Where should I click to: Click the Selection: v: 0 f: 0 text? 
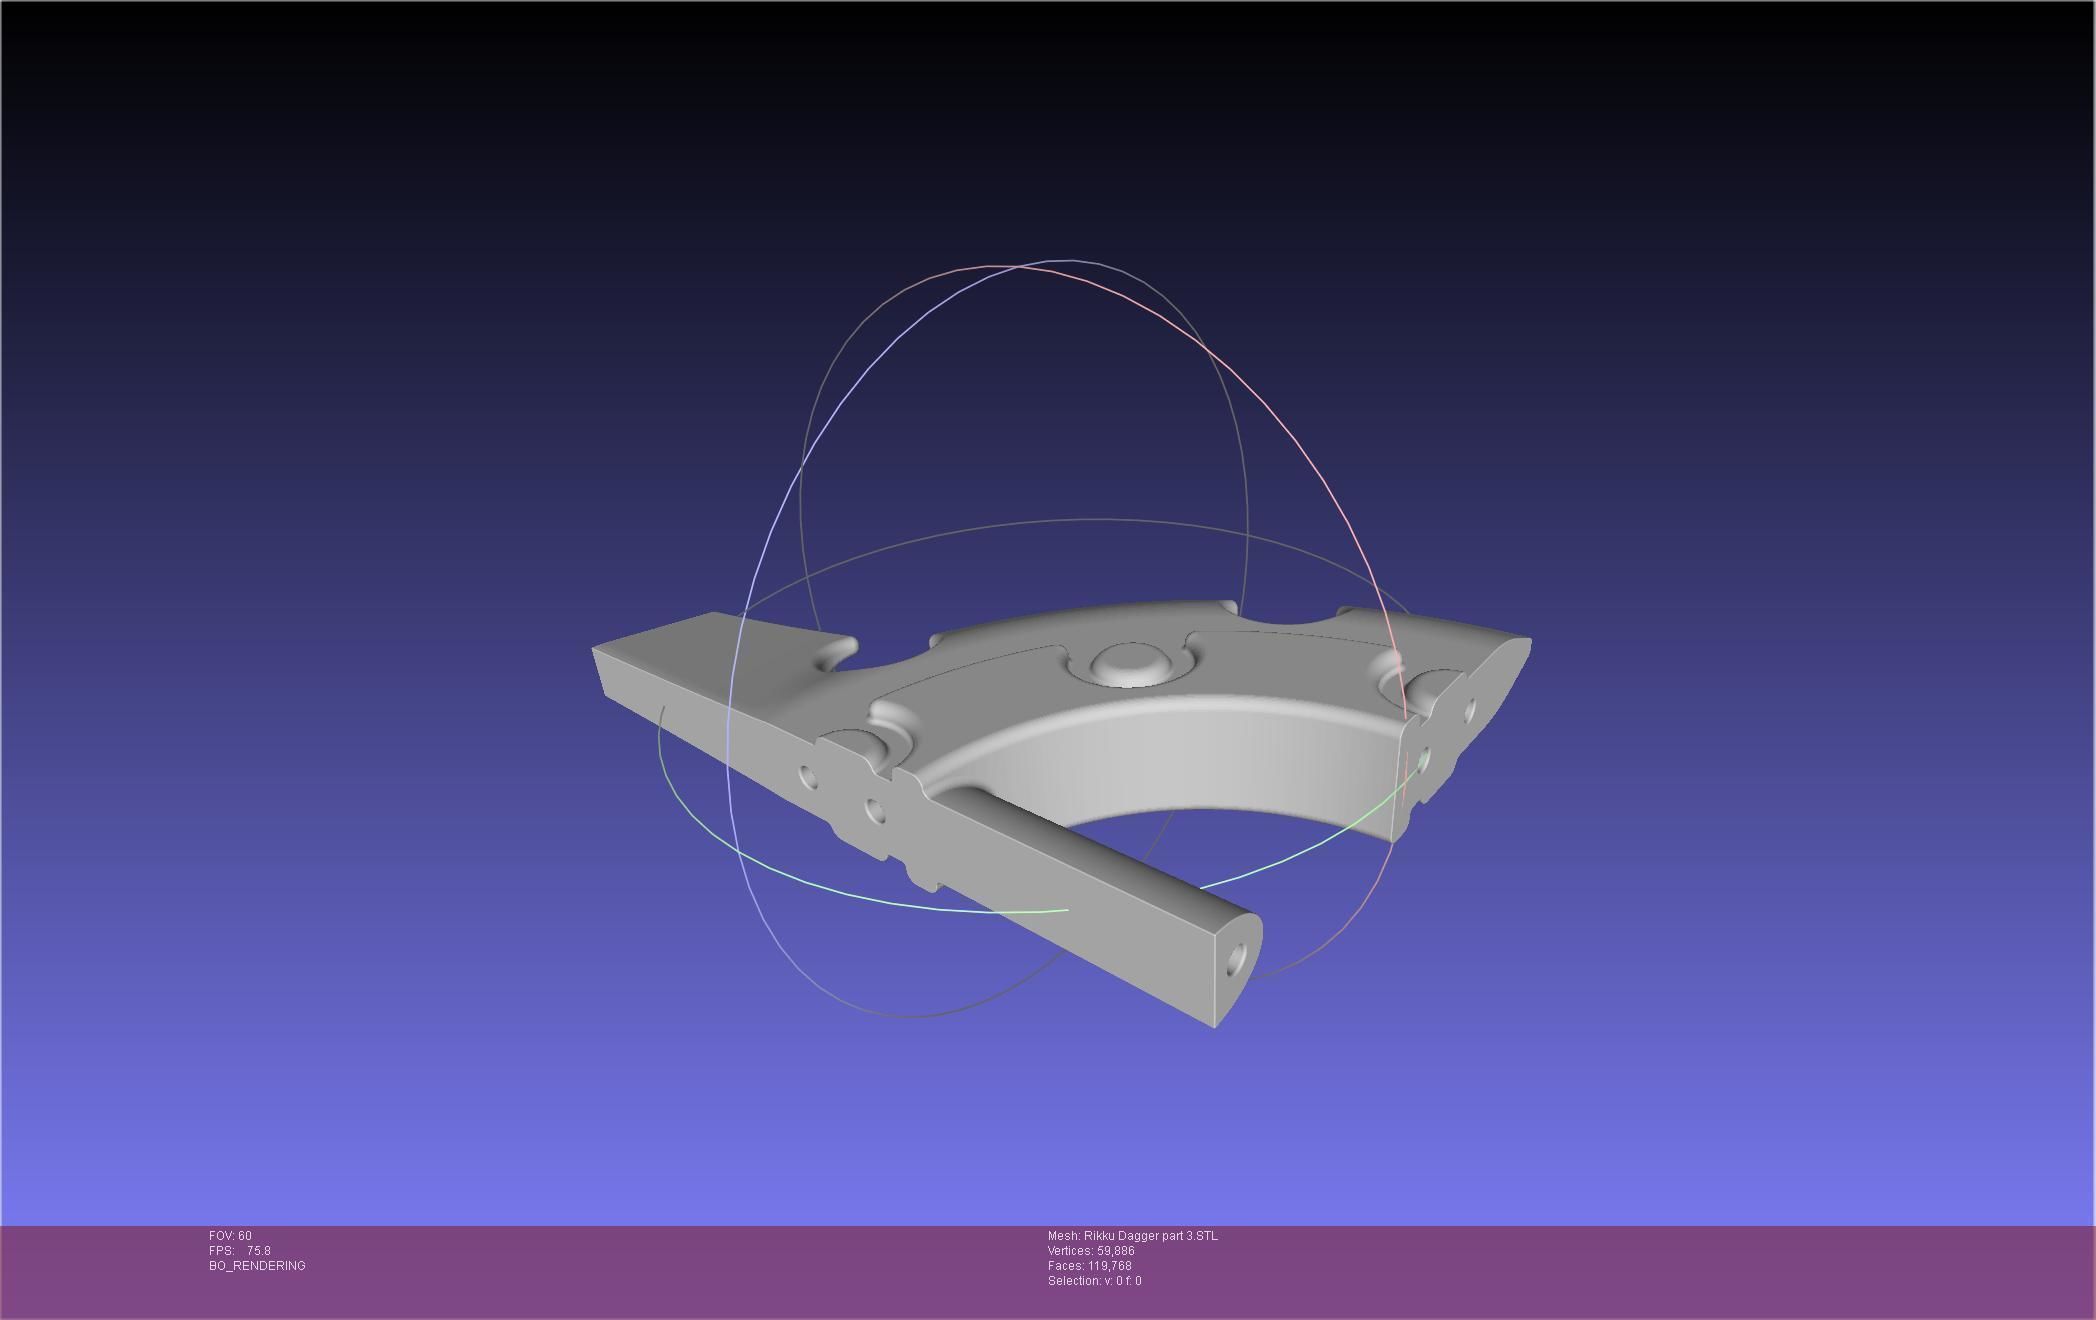coord(1095,1281)
